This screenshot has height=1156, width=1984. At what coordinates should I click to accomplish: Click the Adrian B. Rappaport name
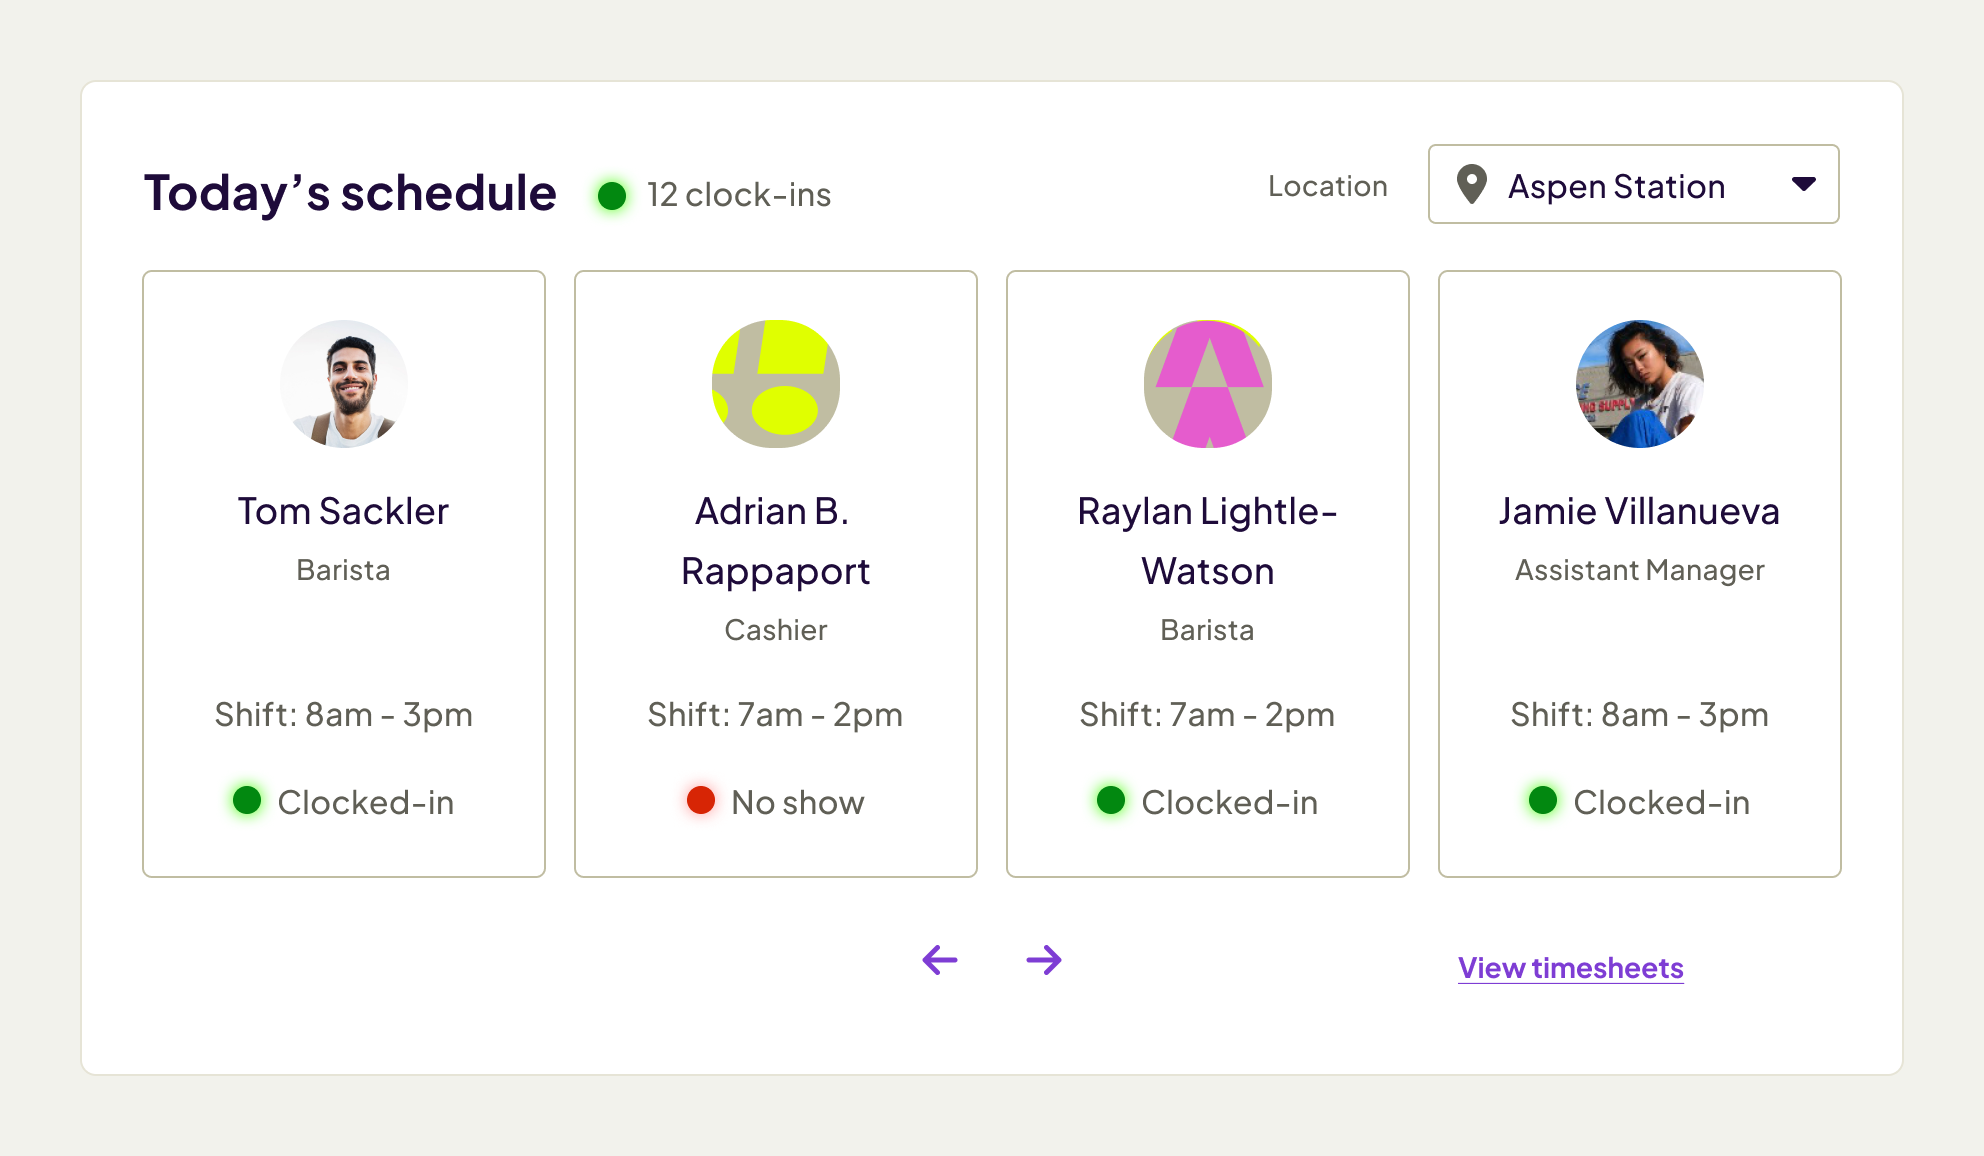775,541
